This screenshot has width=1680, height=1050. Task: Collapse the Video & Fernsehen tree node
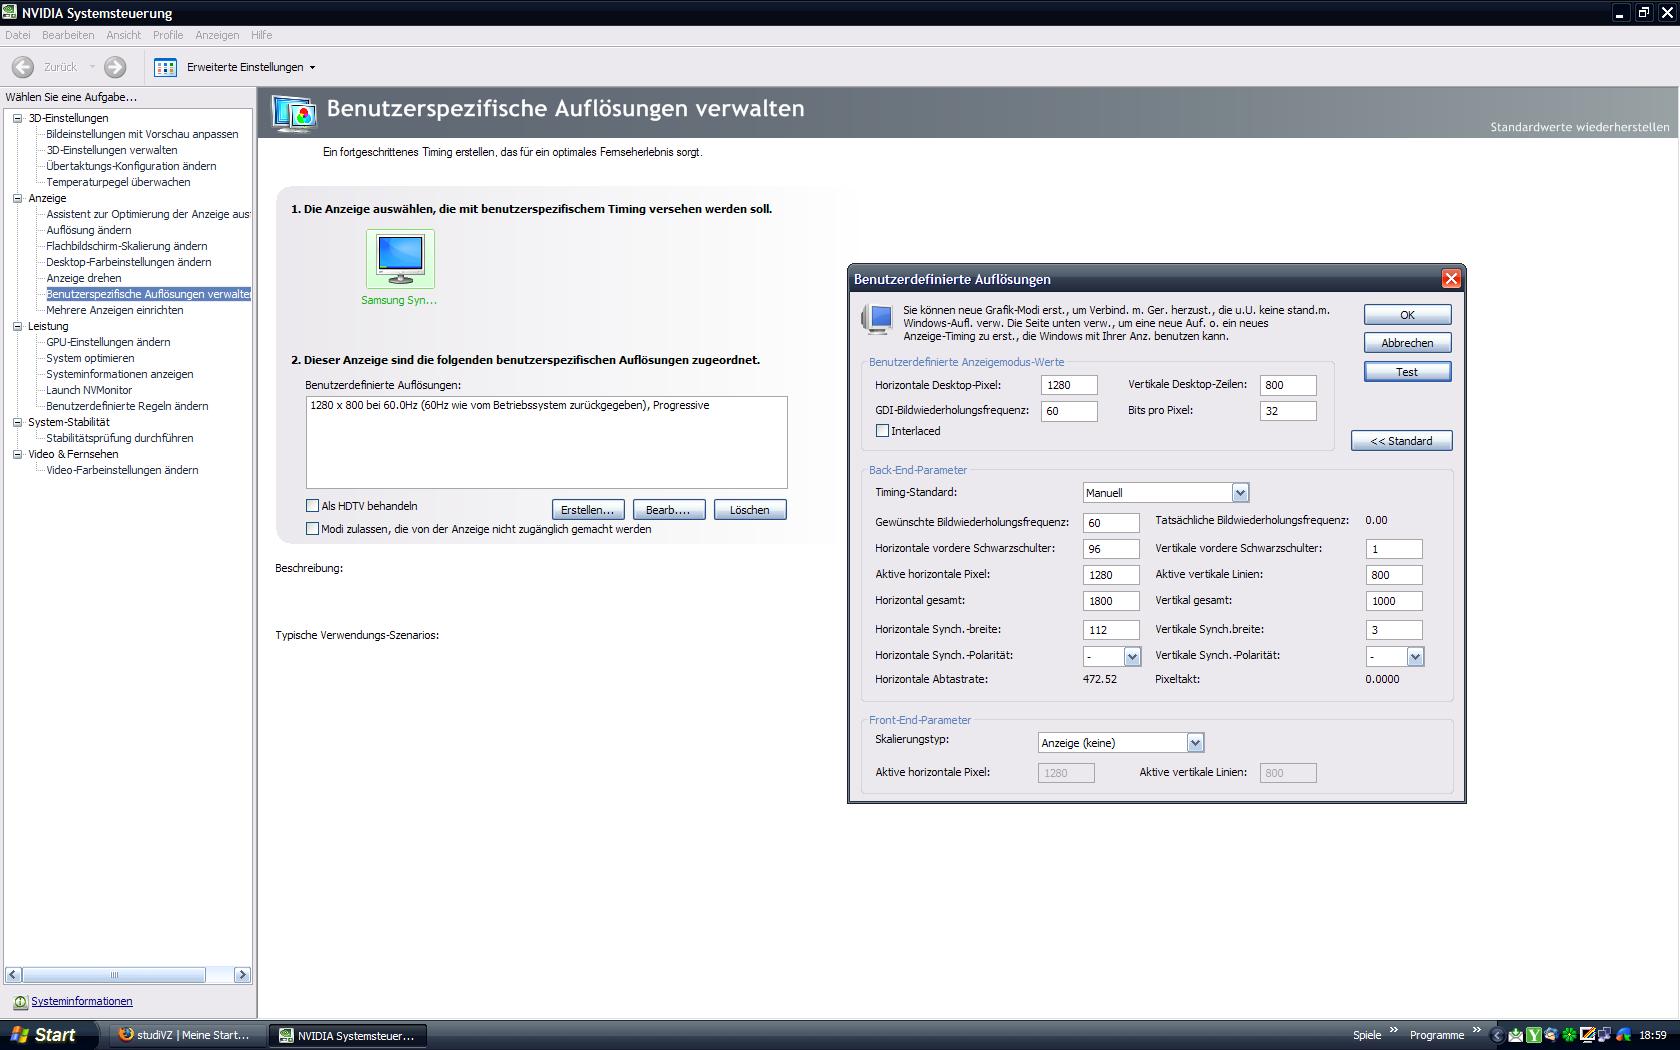(17, 454)
